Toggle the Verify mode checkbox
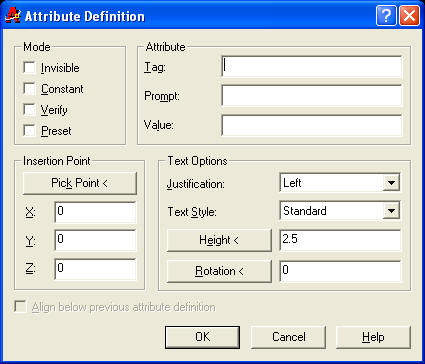Screen dimensions: 425x364 [29, 110]
